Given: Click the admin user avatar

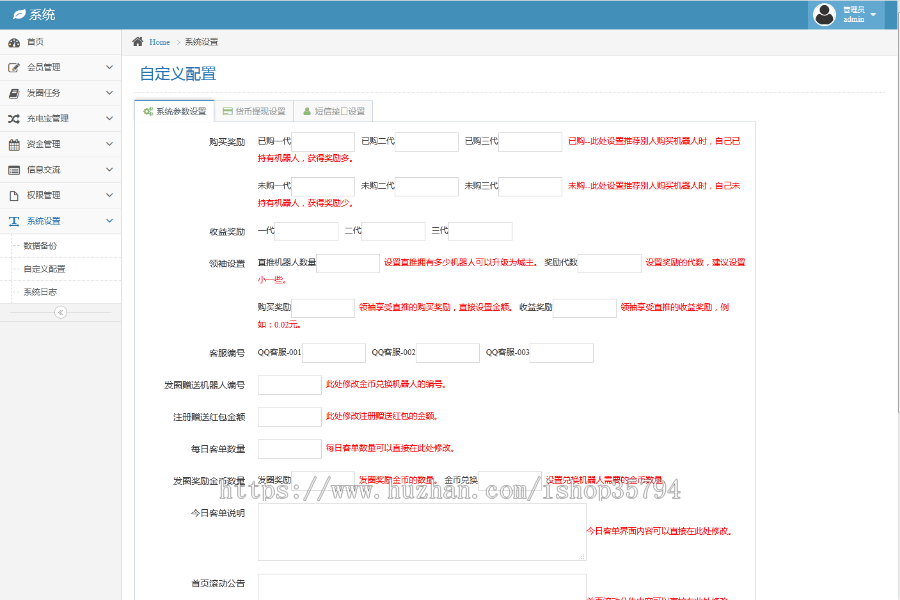Looking at the screenshot, I should coord(825,14).
